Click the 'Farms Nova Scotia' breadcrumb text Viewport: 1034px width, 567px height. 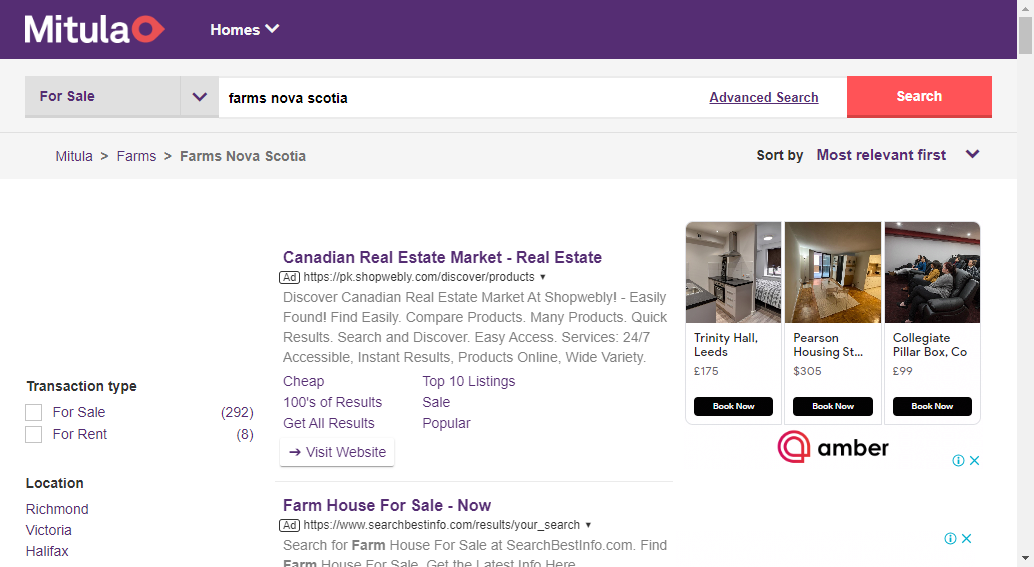[x=243, y=156]
